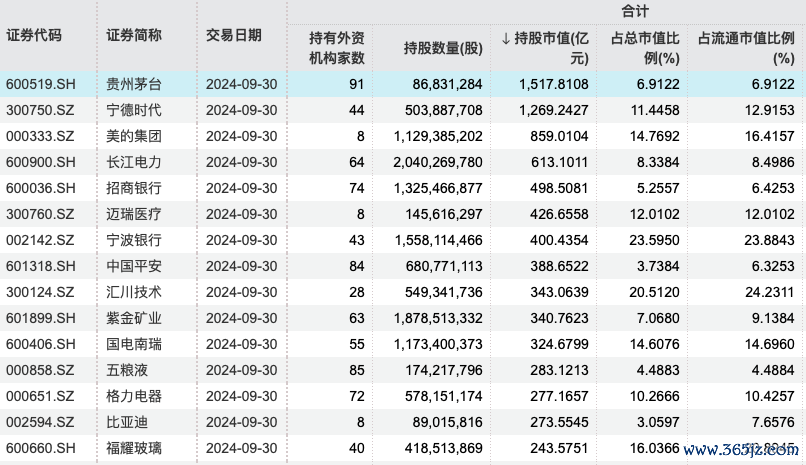Select stock code 600519.SH
This screenshot has height=465, width=806.
pyautogui.click(x=41, y=84)
